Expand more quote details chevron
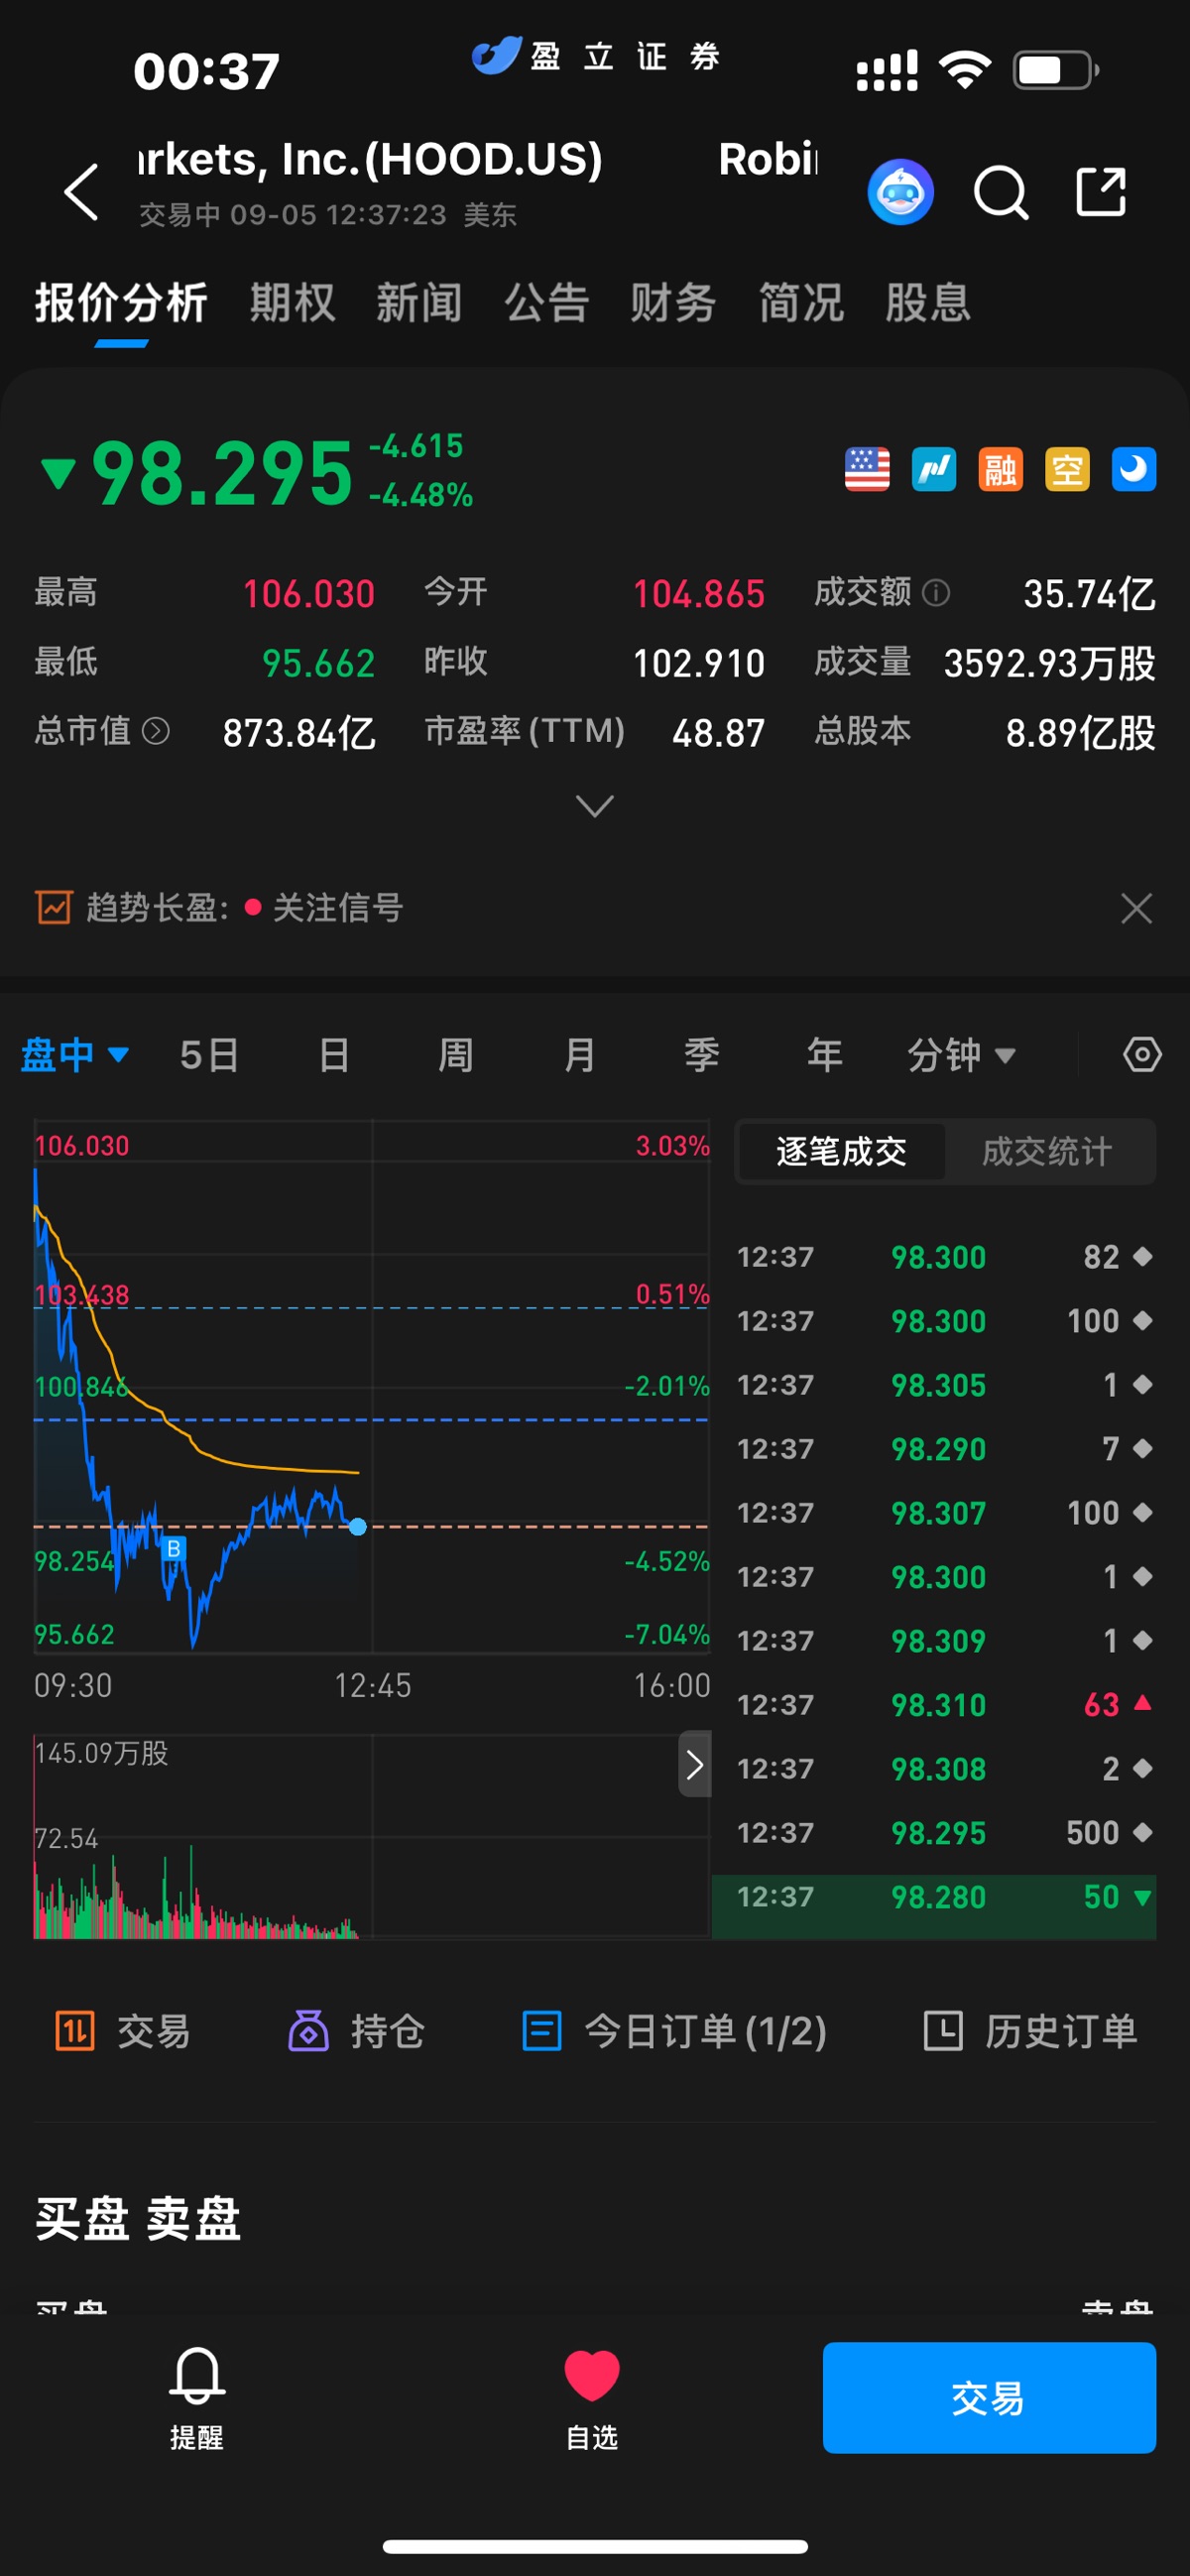Image resolution: width=1190 pixels, height=2576 pixels. [x=595, y=805]
